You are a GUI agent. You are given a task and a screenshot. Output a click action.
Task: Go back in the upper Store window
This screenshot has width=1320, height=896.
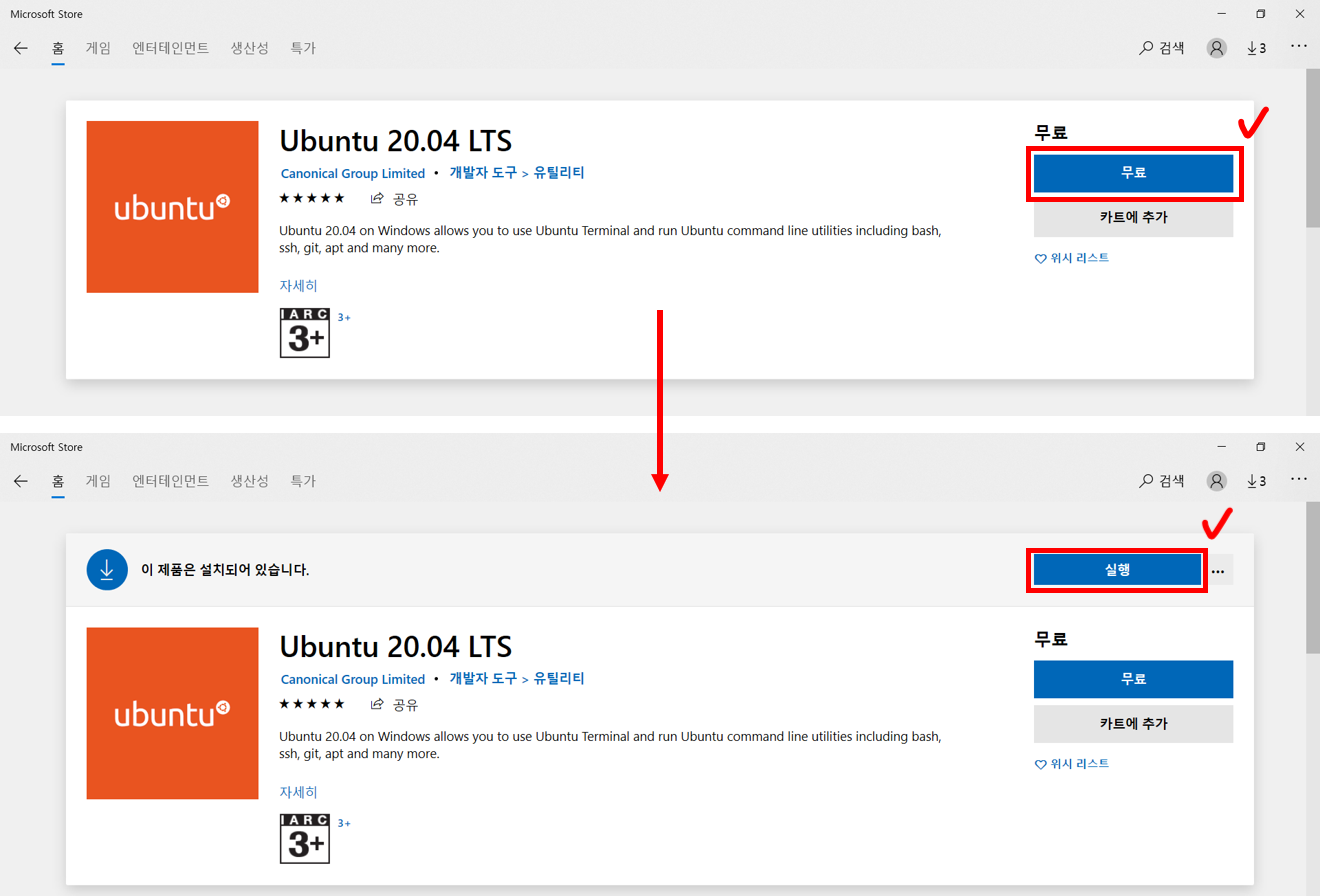click(20, 48)
